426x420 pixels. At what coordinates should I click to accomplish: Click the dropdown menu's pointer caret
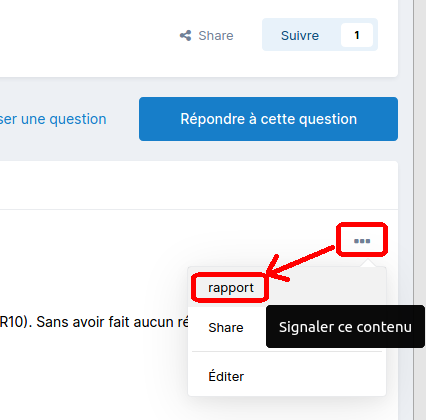click(368, 263)
